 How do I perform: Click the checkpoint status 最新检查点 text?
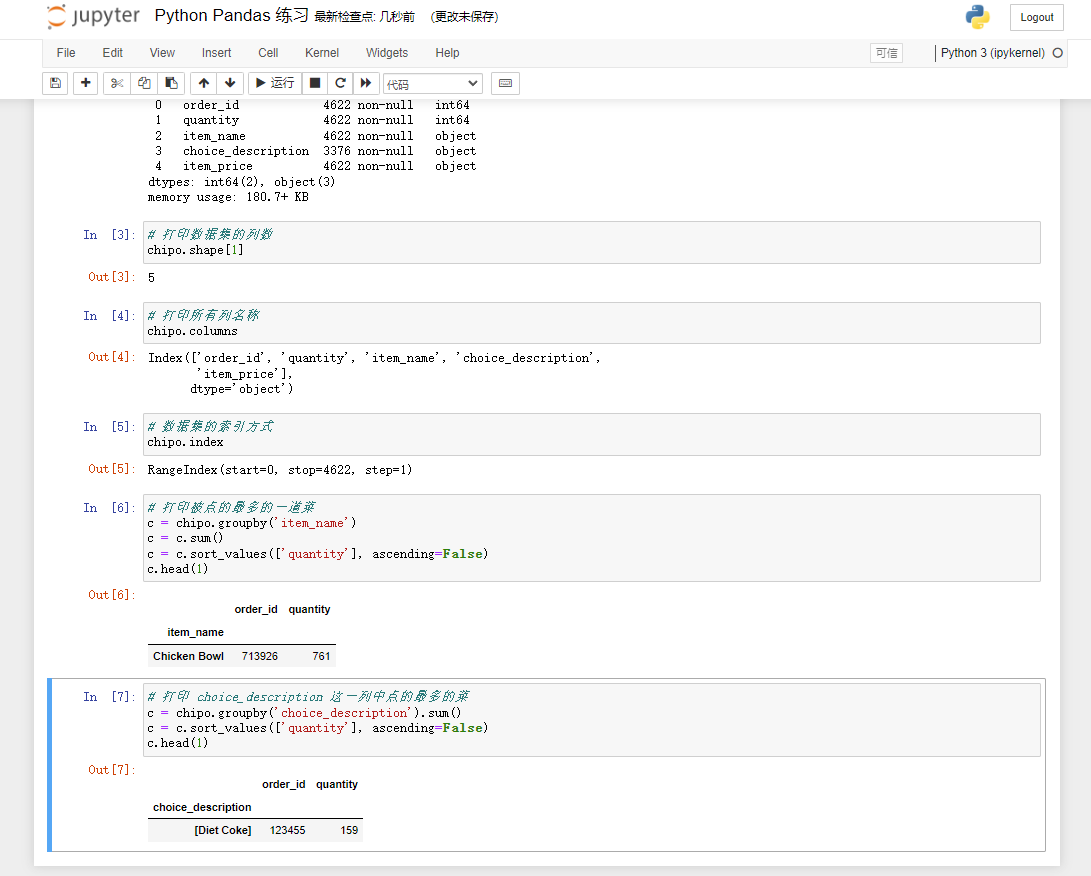coord(364,17)
